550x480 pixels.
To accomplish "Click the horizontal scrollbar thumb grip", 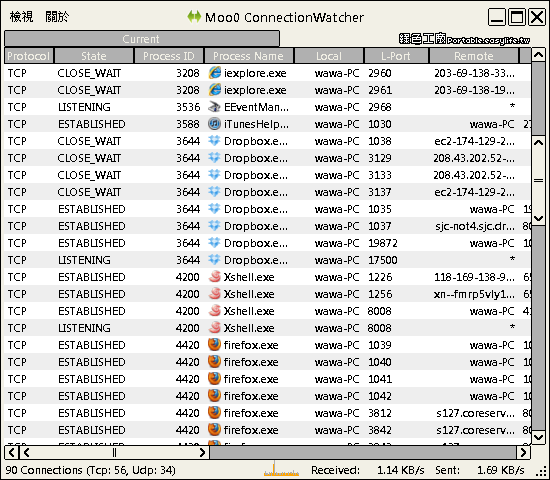I will pyautogui.click(x=114, y=453).
